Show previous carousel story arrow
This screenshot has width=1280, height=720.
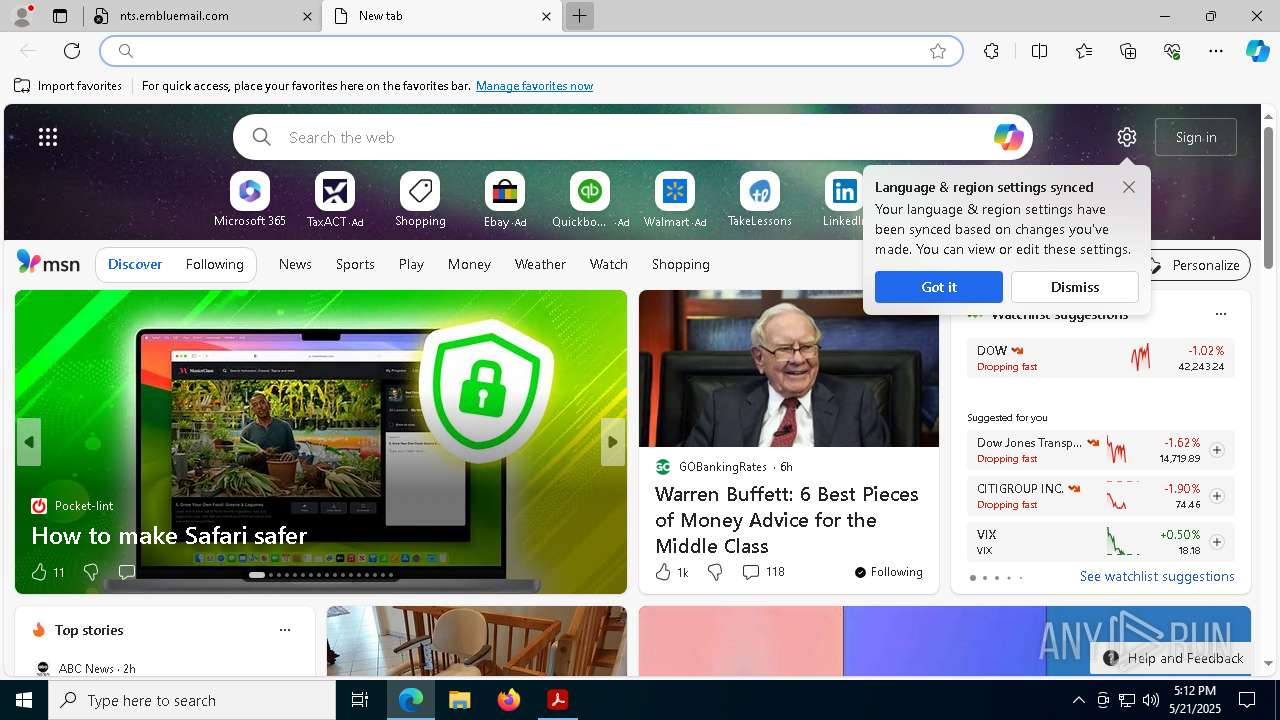[29, 442]
